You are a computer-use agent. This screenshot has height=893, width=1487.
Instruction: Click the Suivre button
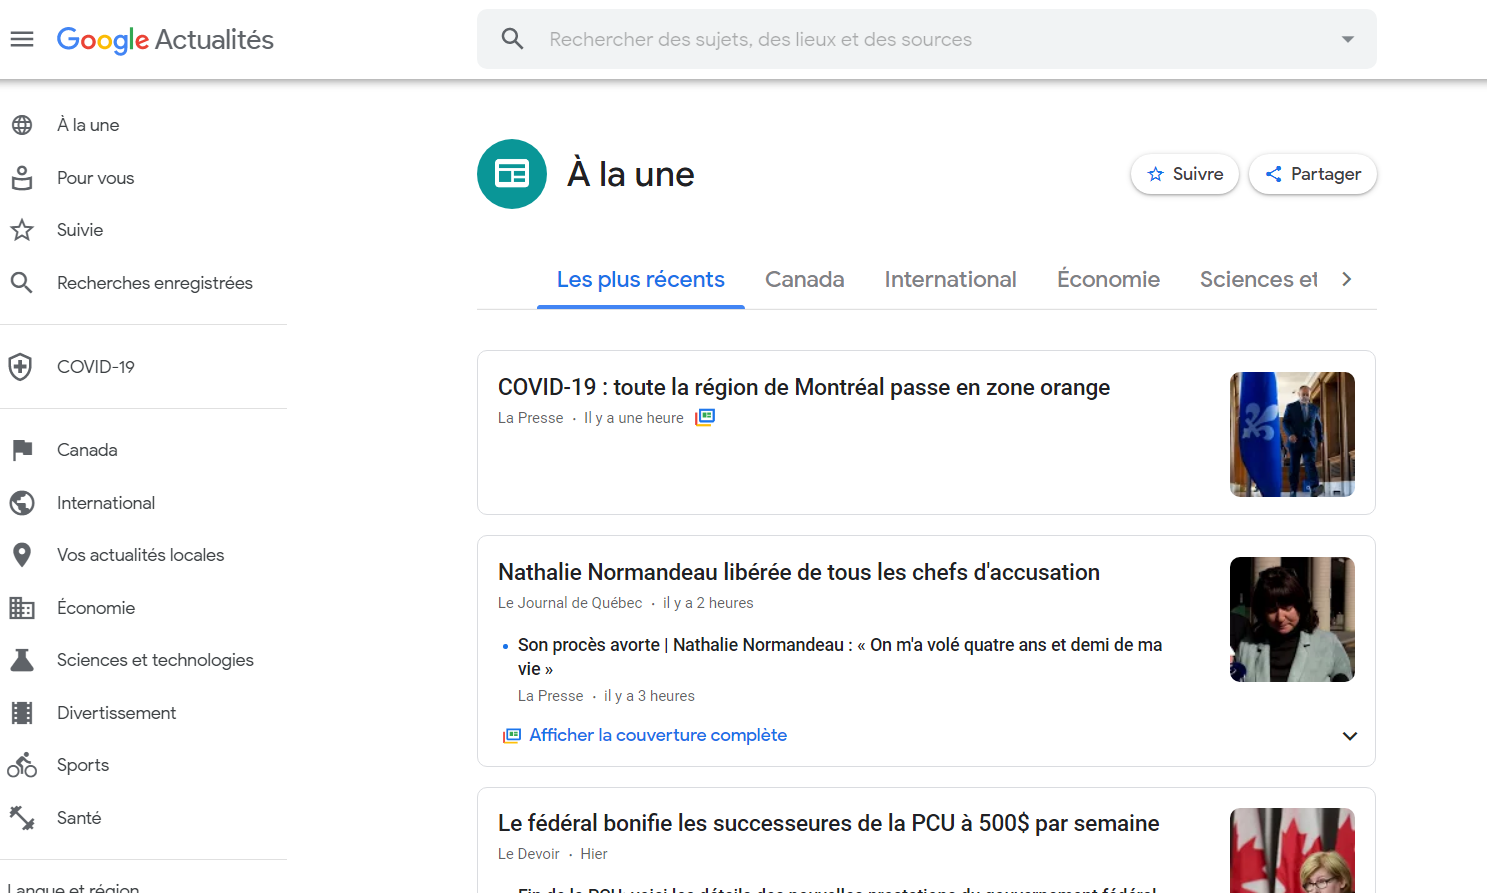(x=1185, y=174)
